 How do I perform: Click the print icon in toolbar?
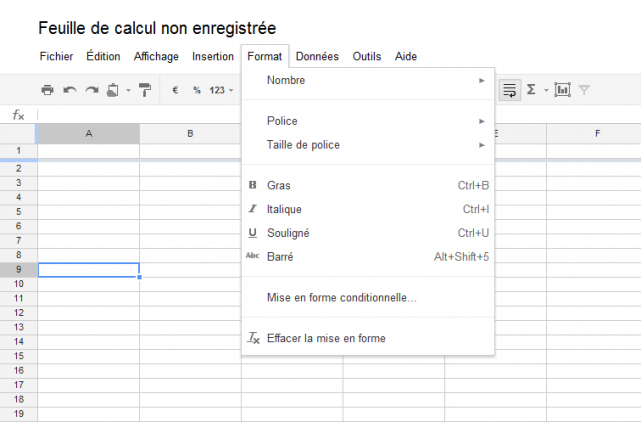pyautogui.click(x=47, y=90)
